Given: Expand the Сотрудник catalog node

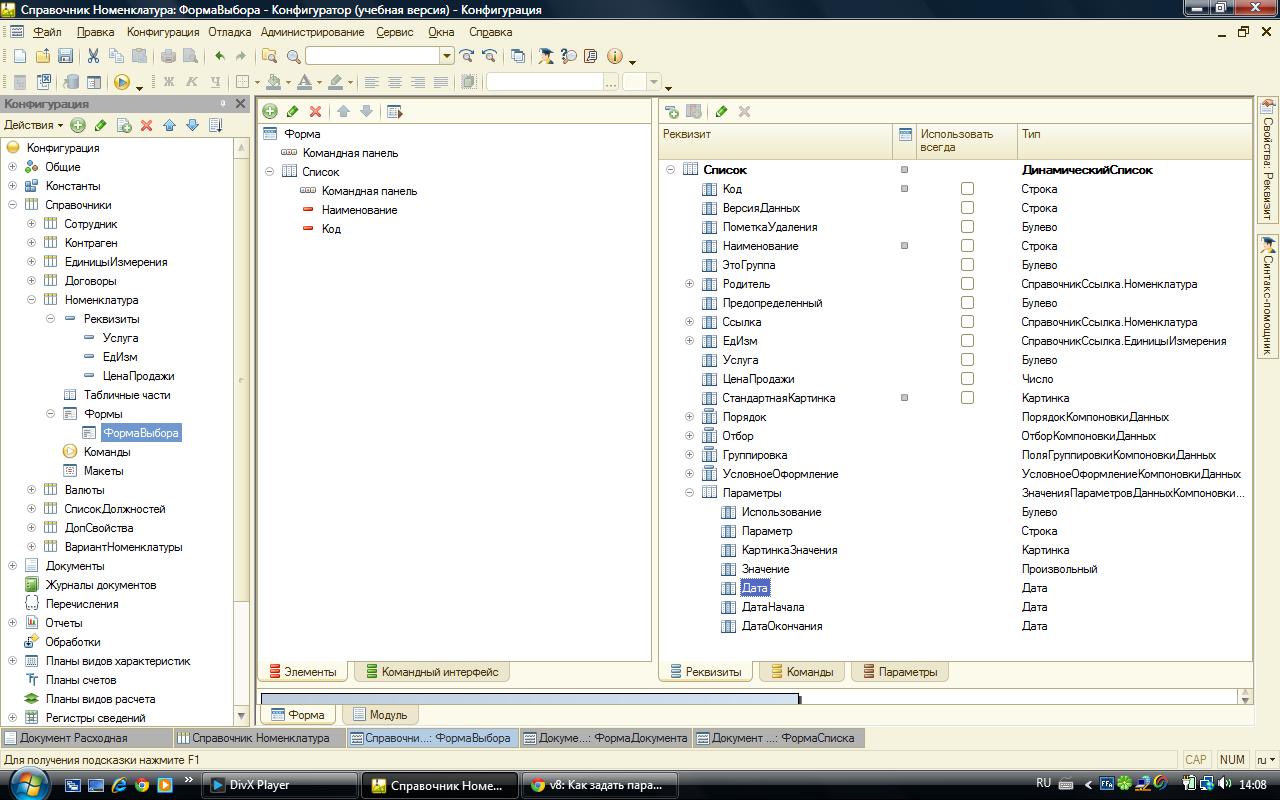Looking at the screenshot, I should tap(31, 224).
